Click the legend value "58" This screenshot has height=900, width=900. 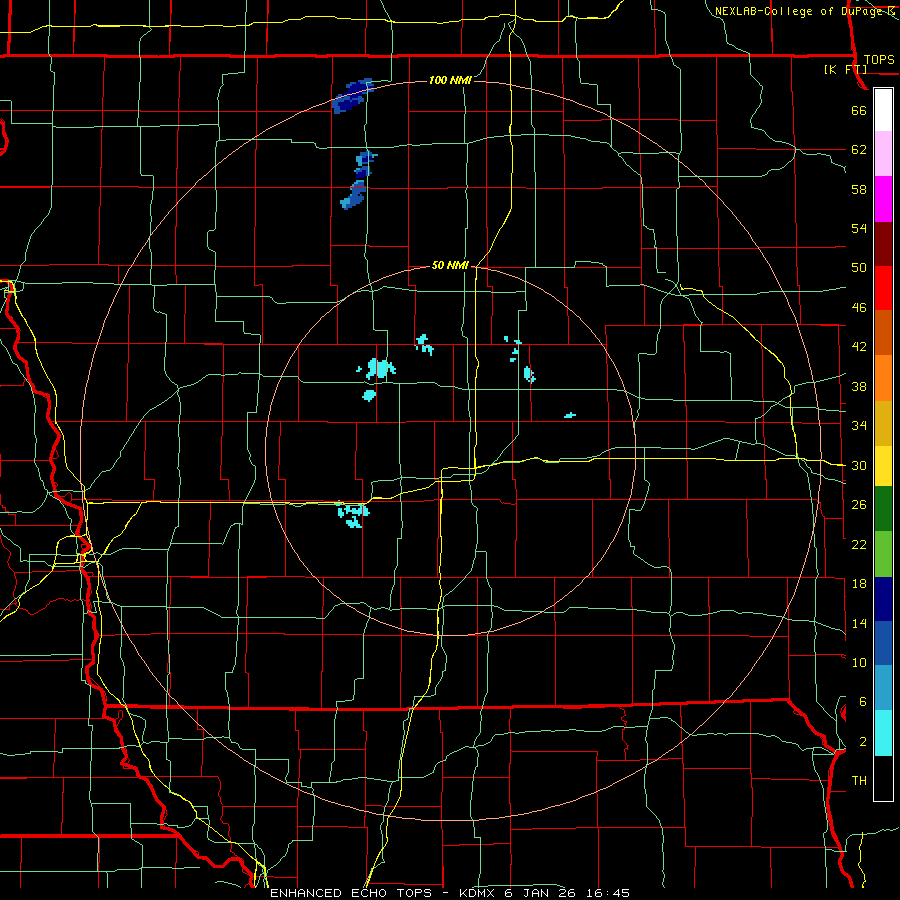pyautogui.click(x=859, y=189)
